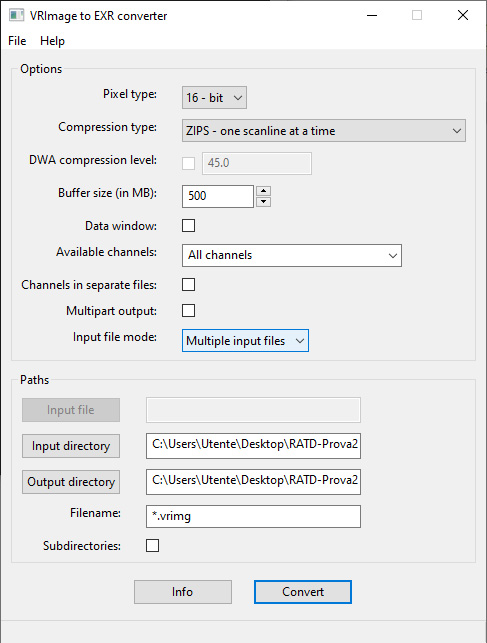This screenshot has height=643, width=487.
Task: Click the VRImage converter app icon in title bar
Action: tap(16, 15)
